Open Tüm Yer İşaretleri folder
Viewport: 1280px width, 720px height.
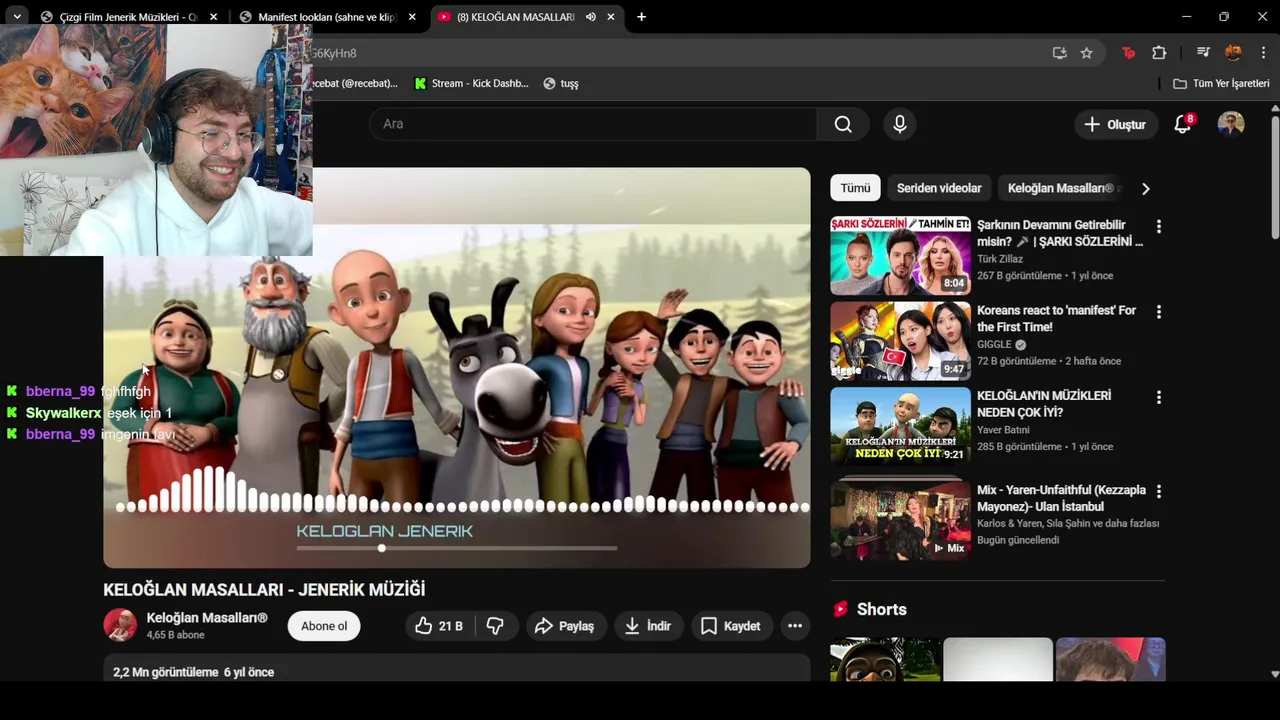click(1221, 84)
